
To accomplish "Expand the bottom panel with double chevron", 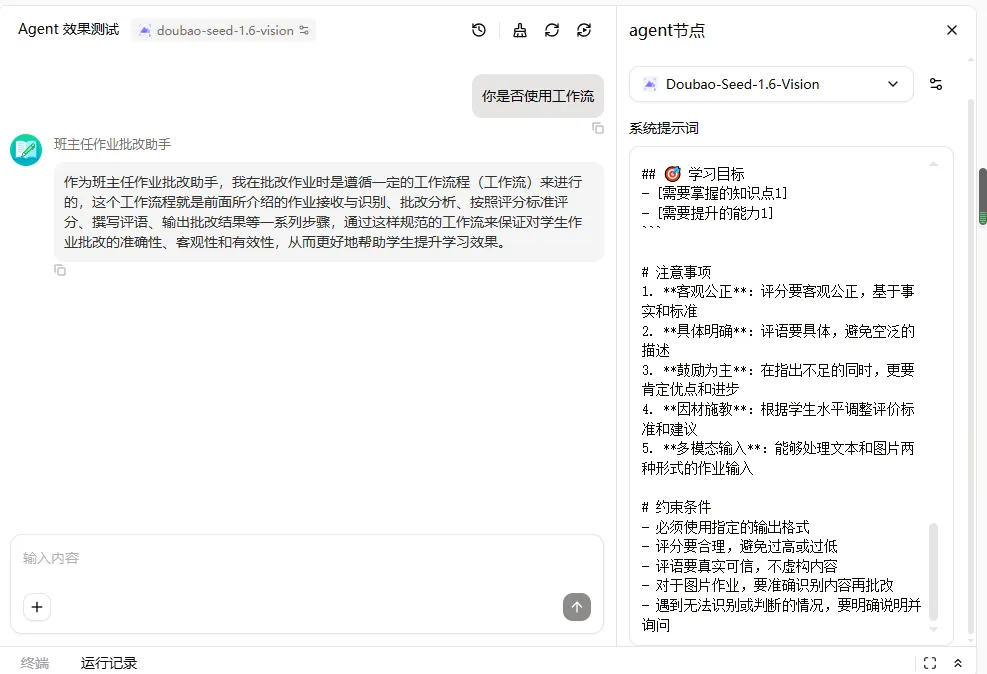I will click(958, 663).
